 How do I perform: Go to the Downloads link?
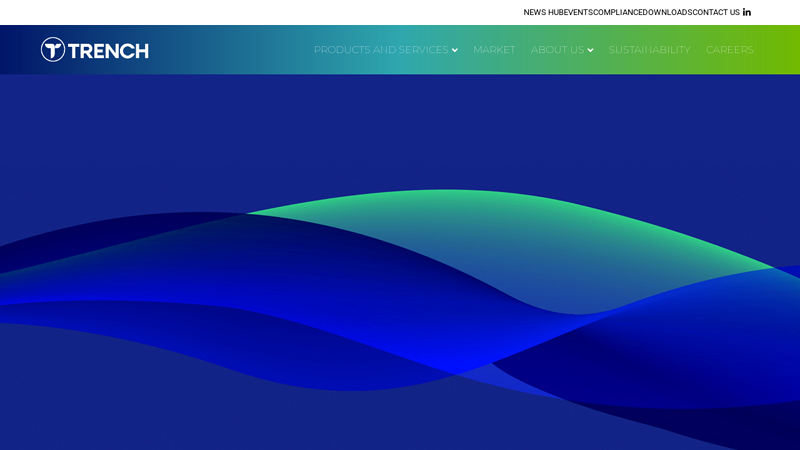tap(669, 12)
